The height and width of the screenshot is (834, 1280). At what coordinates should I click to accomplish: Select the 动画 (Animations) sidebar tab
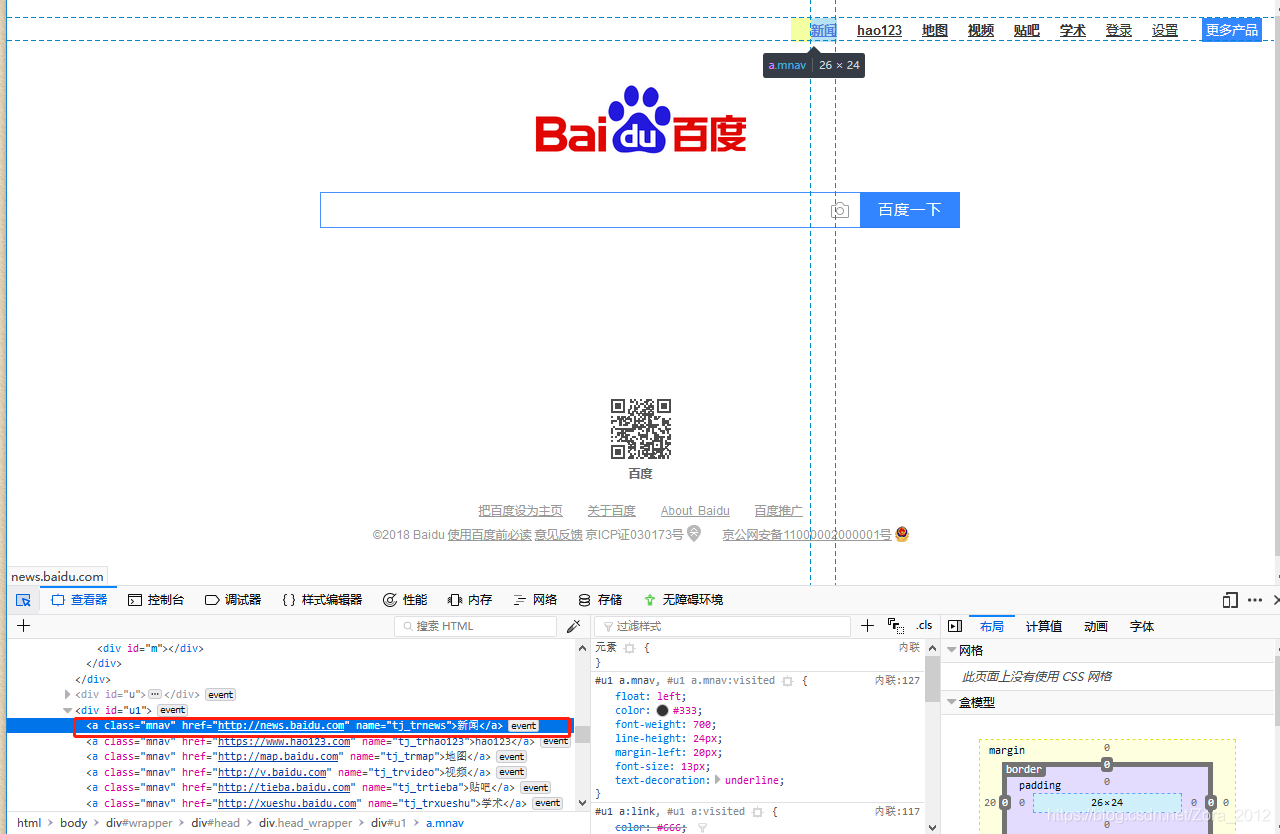point(1096,626)
